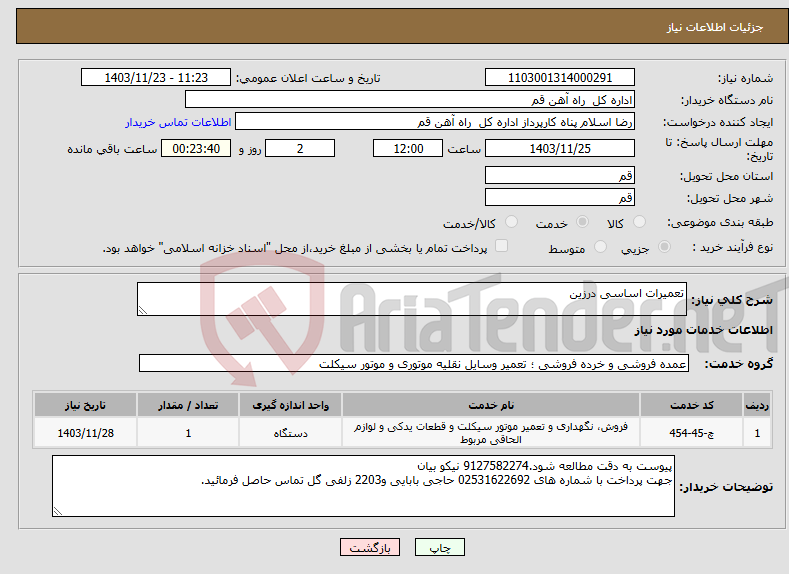
Task: Click the بازگشت (back) button
Action: pyautogui.click(x=370, y=547)
